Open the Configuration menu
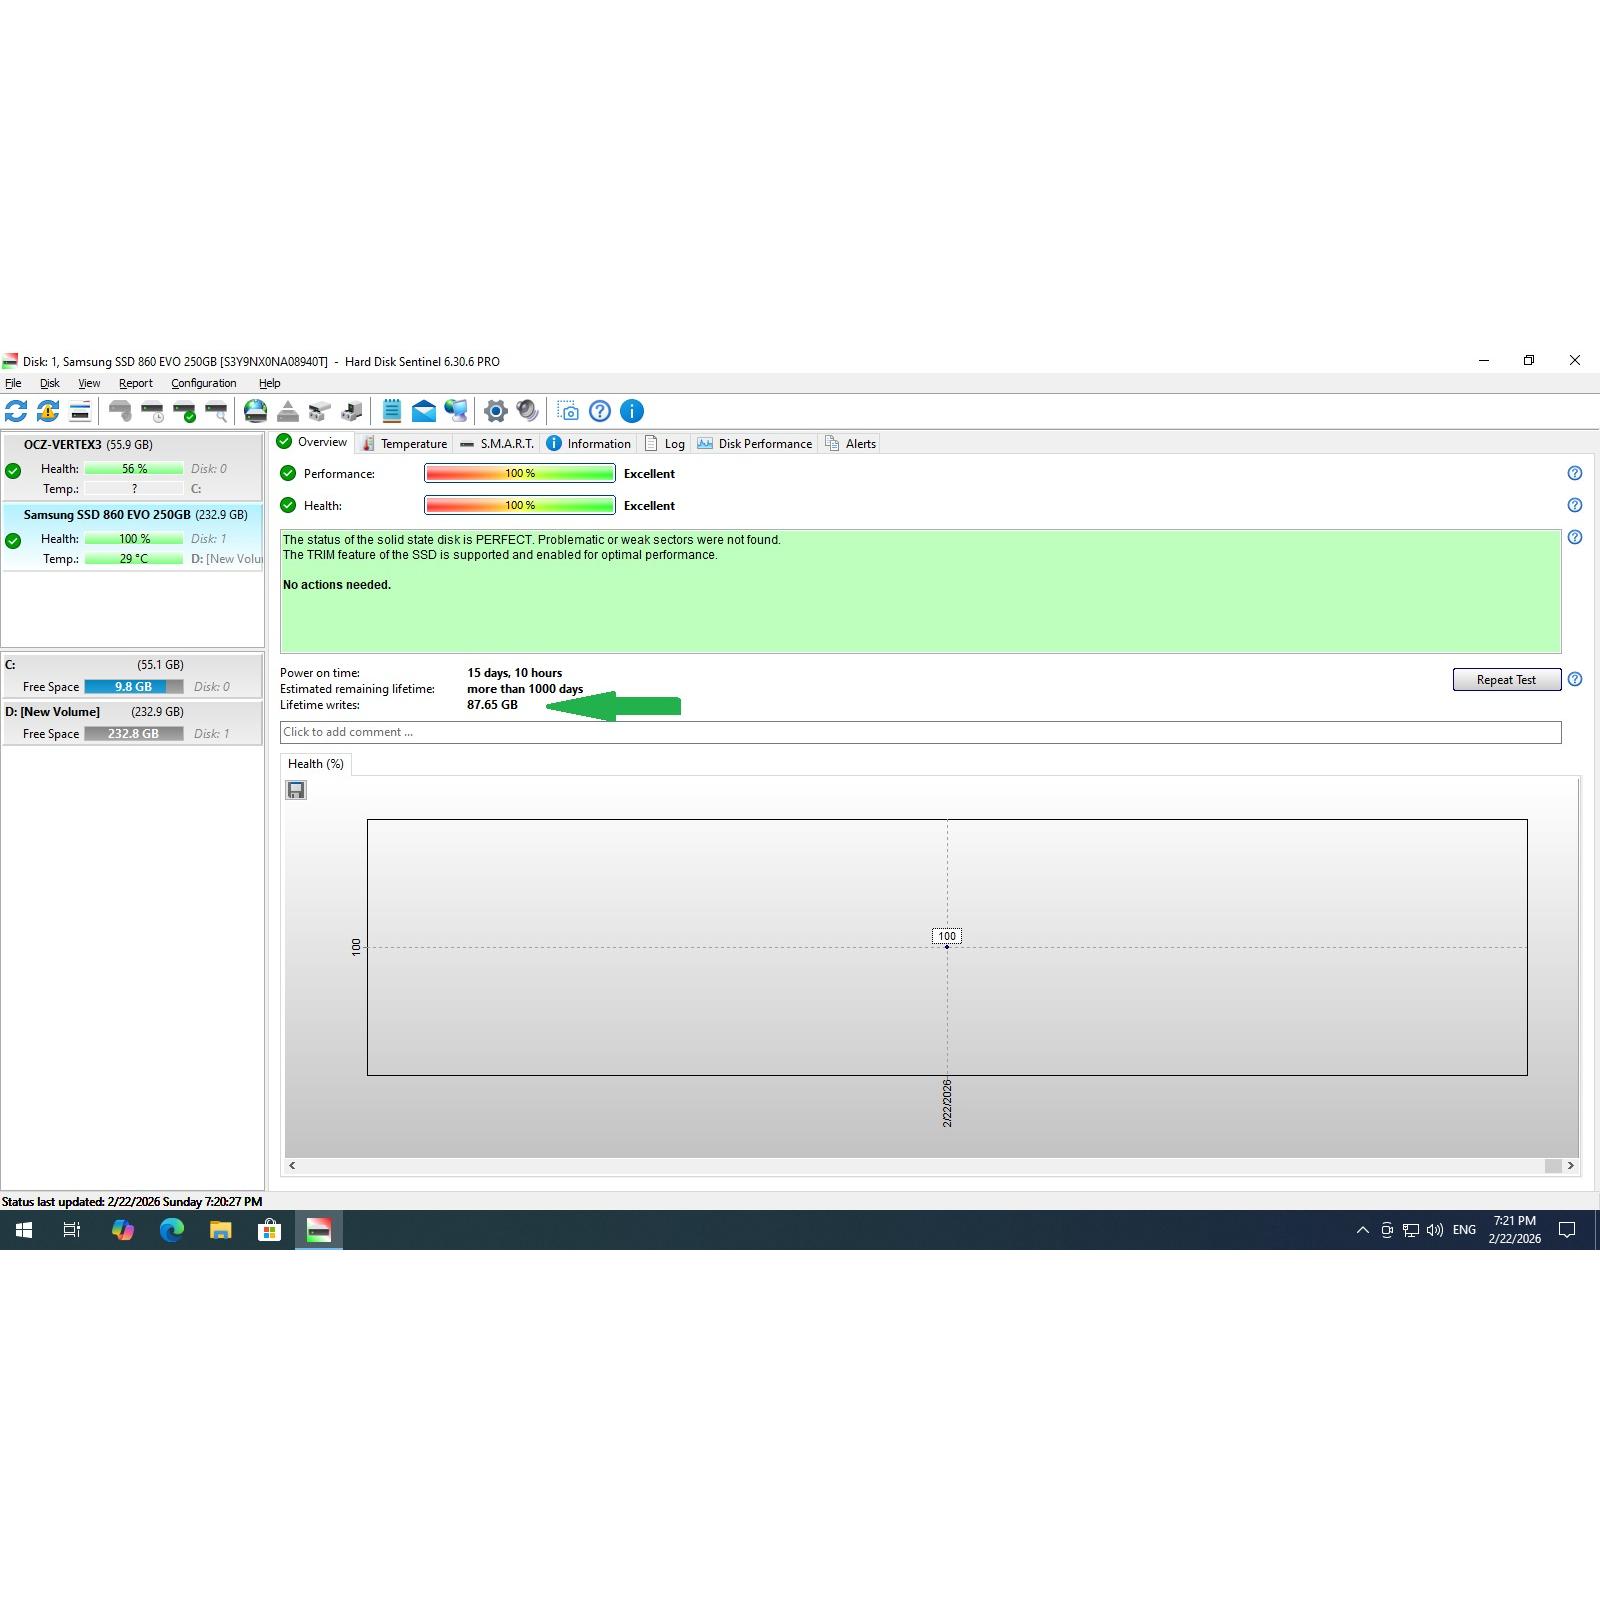This screenshot has width=1600, height=1600. point(203,383)
